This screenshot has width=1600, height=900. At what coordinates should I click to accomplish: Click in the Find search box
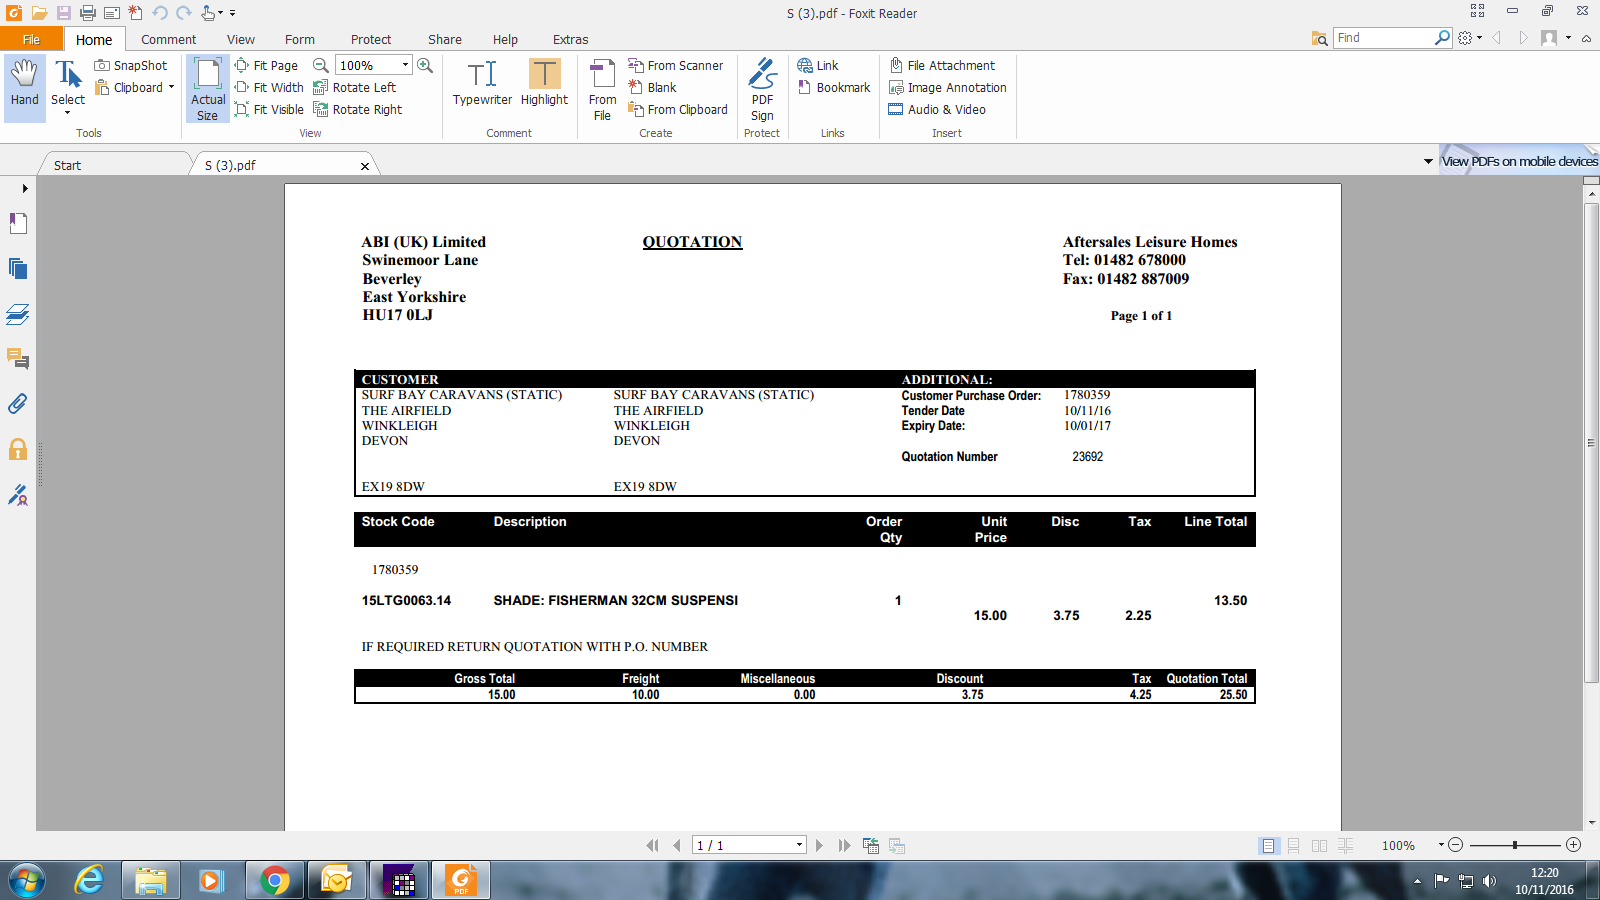[1382, 38]
